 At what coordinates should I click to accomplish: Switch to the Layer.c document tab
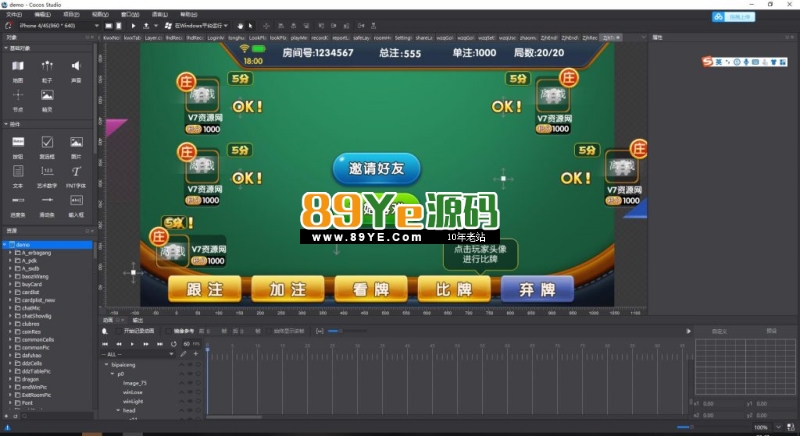[x=153, y=38]
